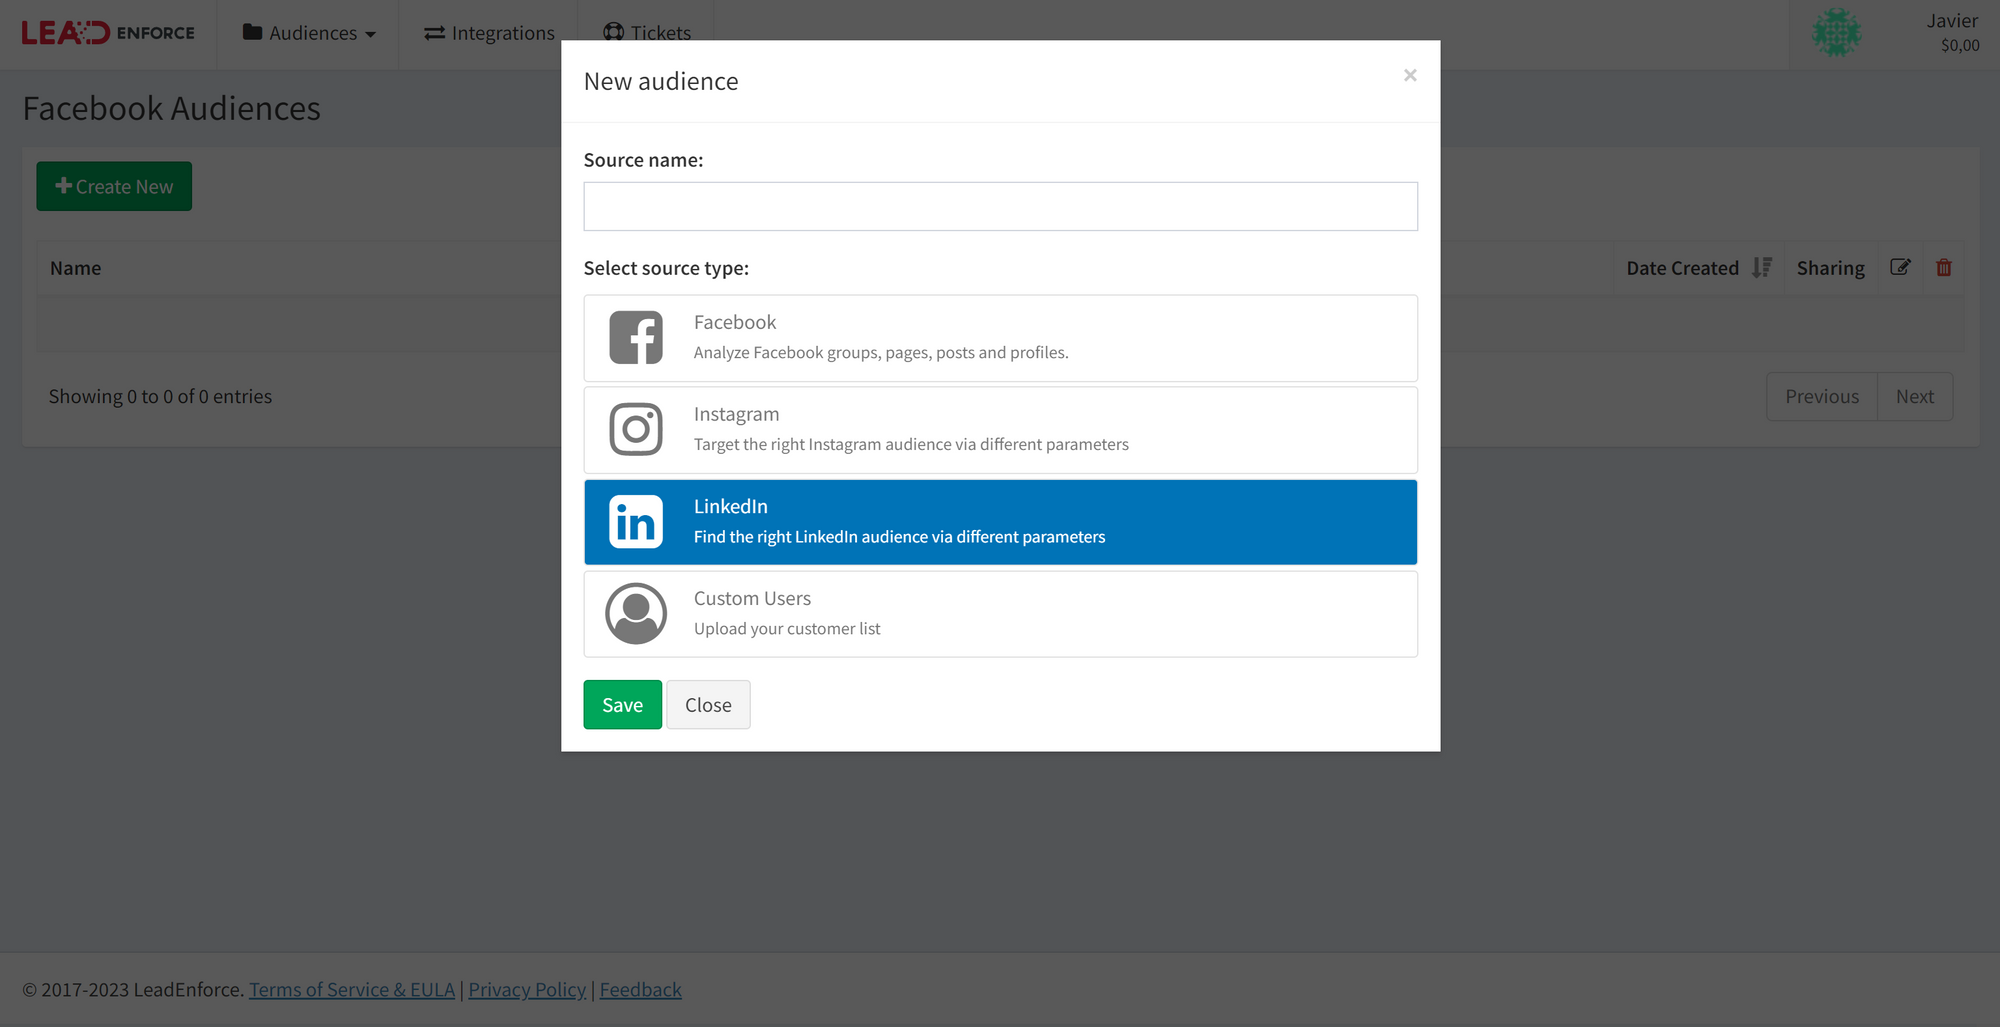2000x1027 pixels.
Task: Click the Sharing column header
Action: (1830, 267)
